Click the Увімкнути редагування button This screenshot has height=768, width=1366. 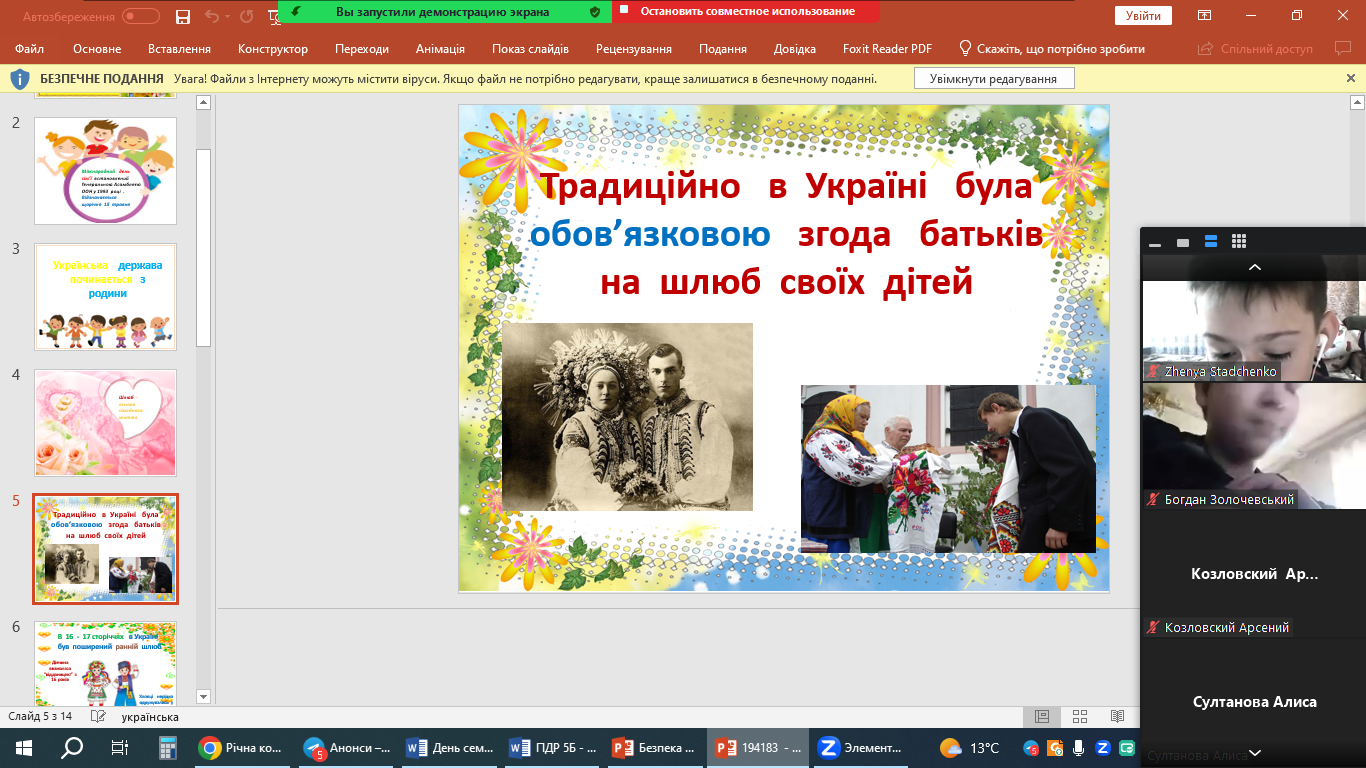pos(993,79)
